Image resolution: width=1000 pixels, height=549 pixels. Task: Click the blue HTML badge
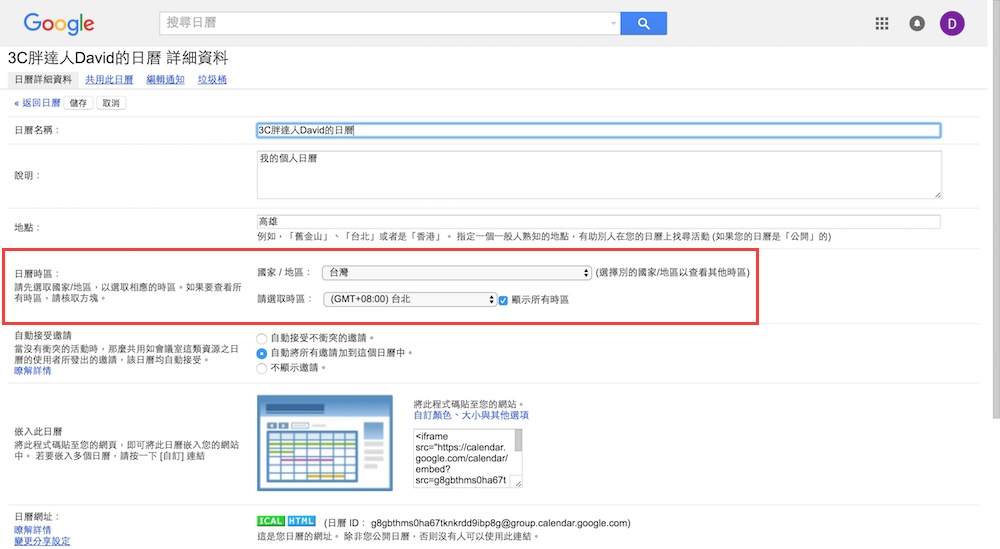click(x=301, y=521)
